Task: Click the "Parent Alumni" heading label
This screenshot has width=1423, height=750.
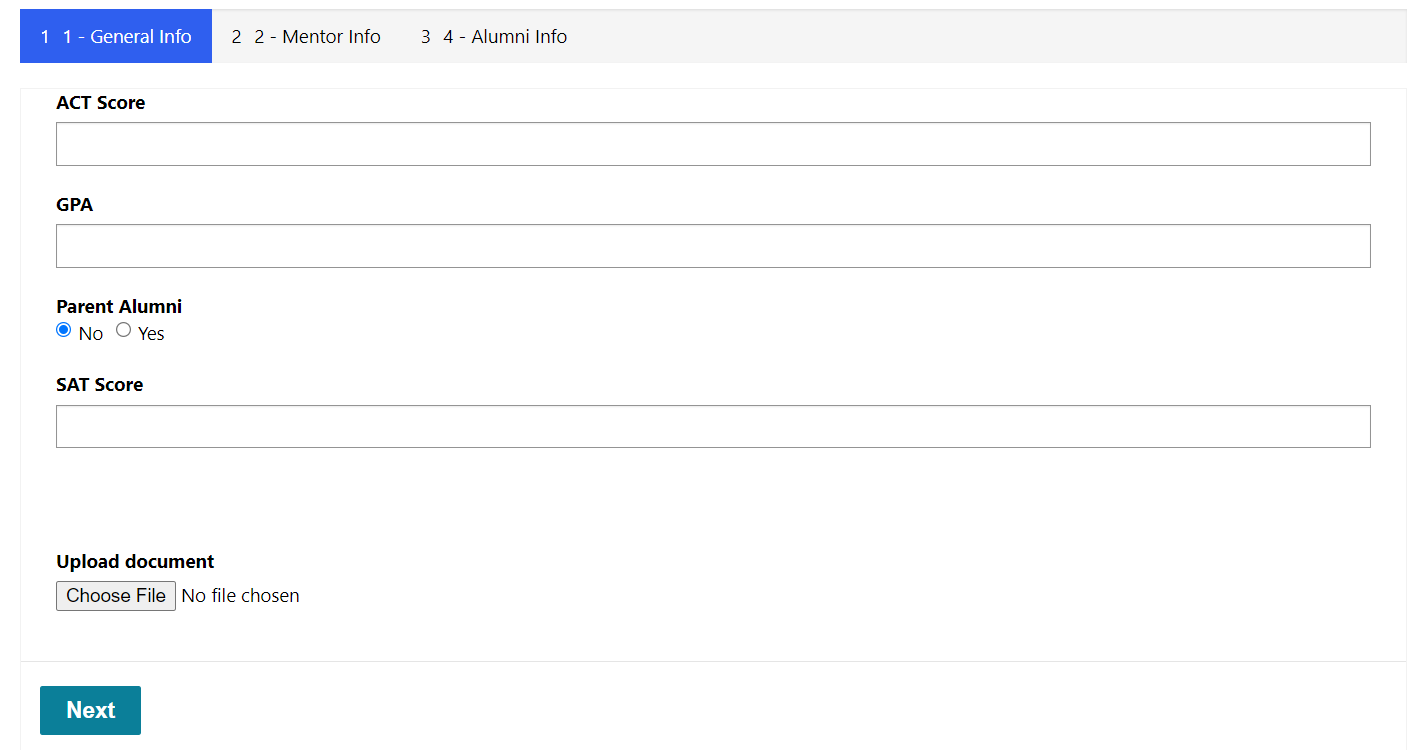Action: 119,307
